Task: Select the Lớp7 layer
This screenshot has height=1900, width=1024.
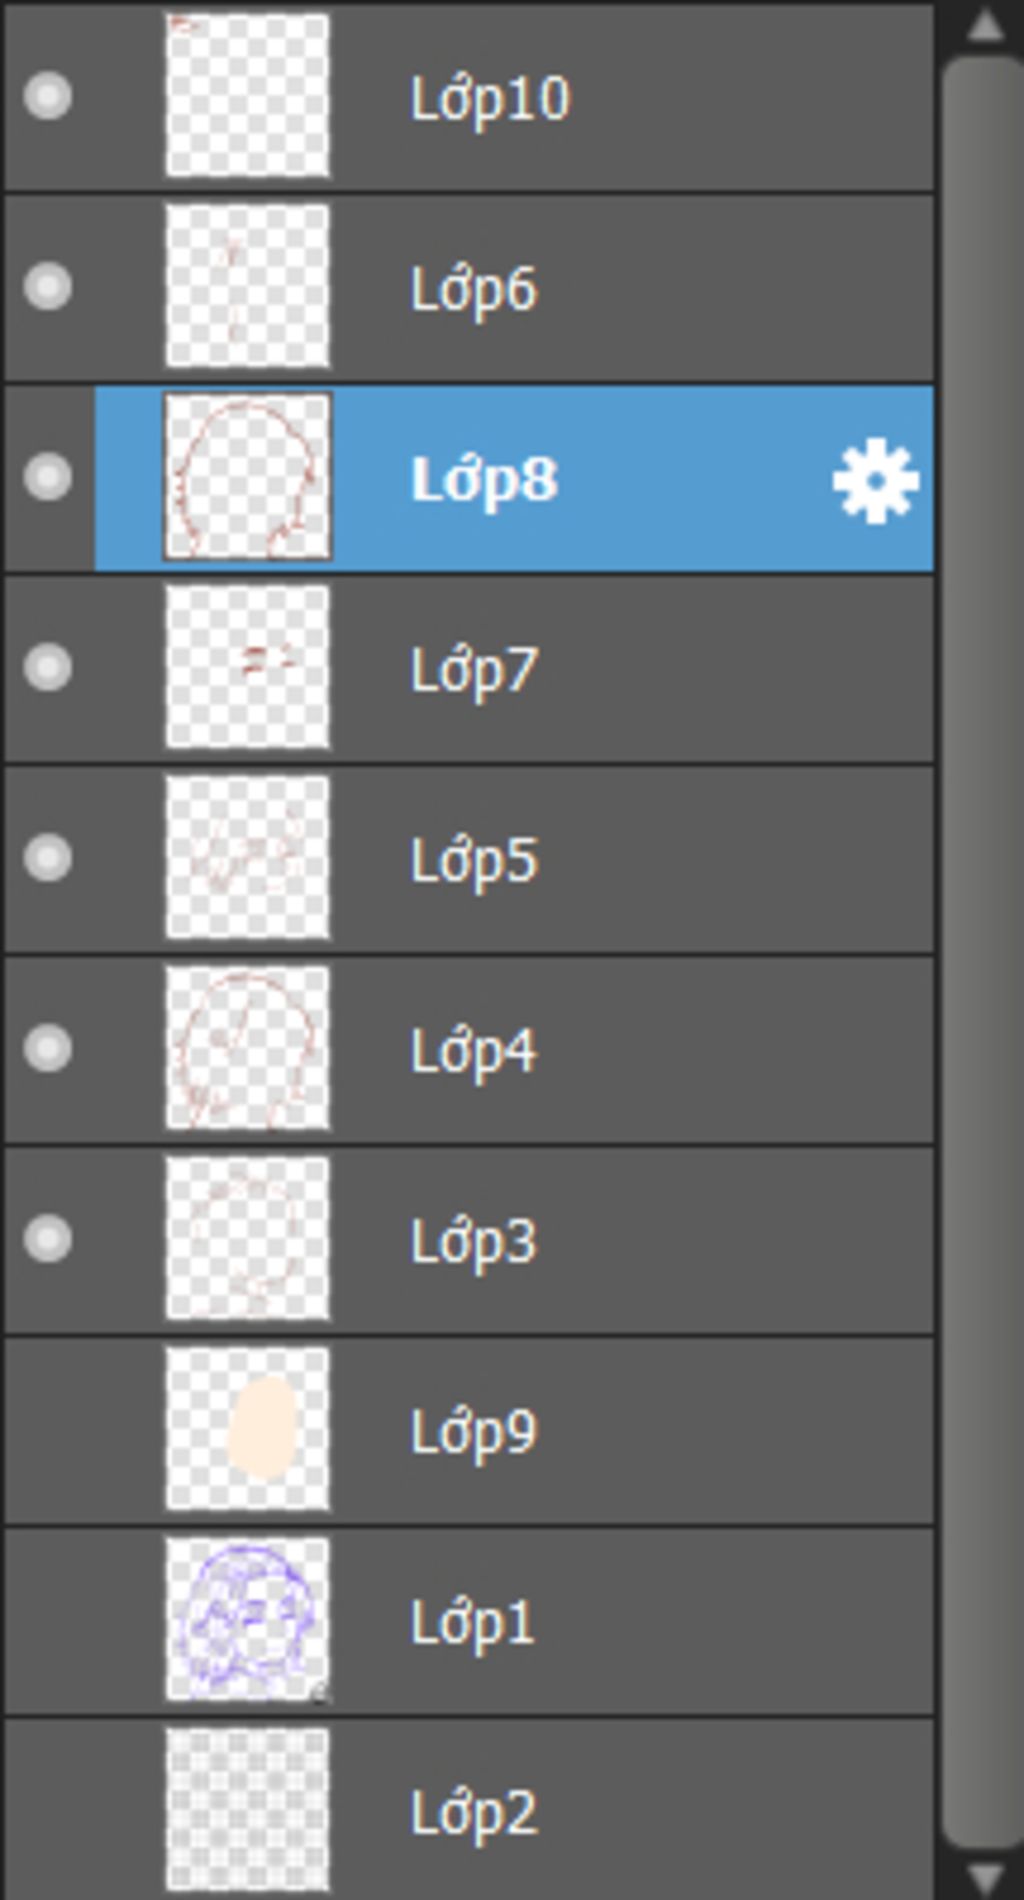Action: (x=474, y=670)
